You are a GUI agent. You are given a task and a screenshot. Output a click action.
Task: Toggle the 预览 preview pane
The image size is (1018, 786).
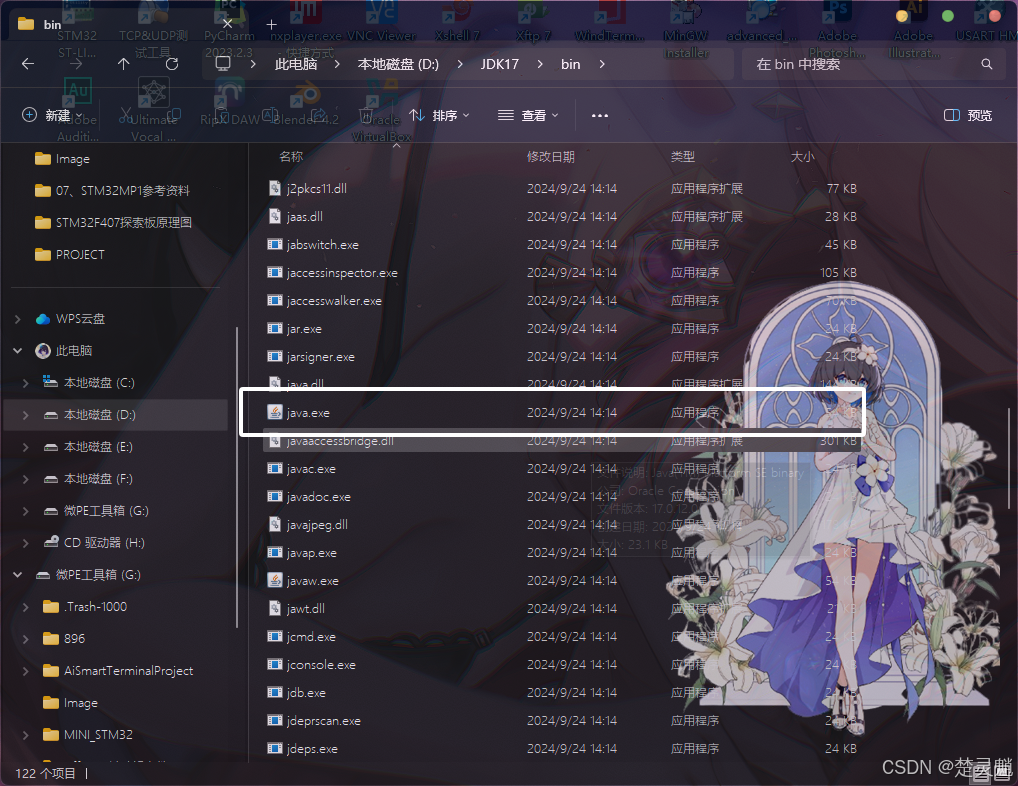point(967,116)
